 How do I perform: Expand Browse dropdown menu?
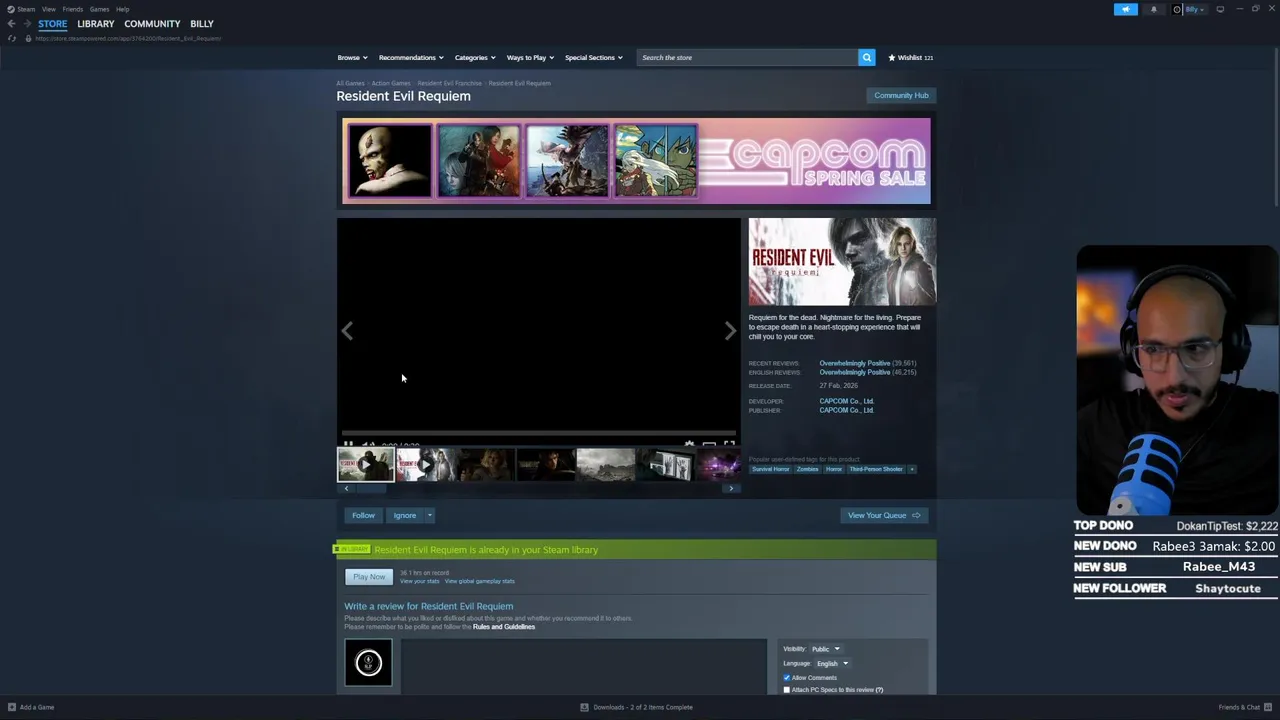352,57
